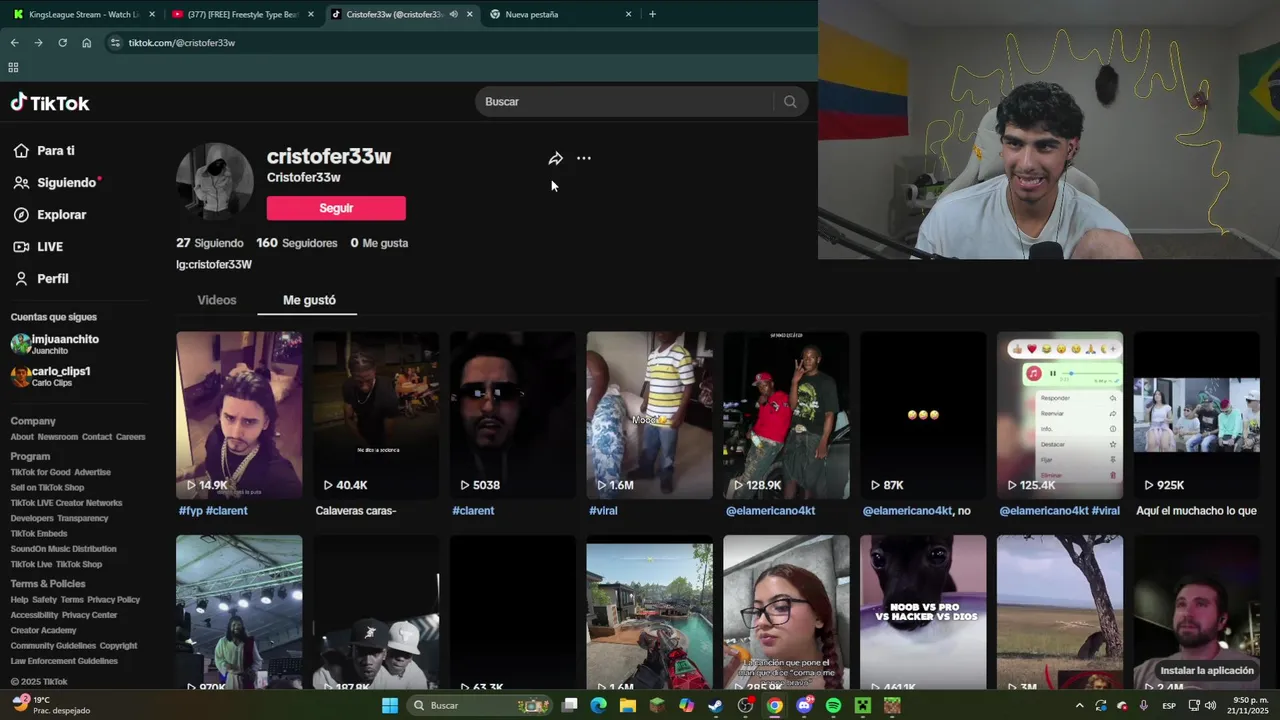Image resolution: width=1280 pixels, height=720 pixels.
Task: Open the video with 5038 views
Action: pos(513,415)
